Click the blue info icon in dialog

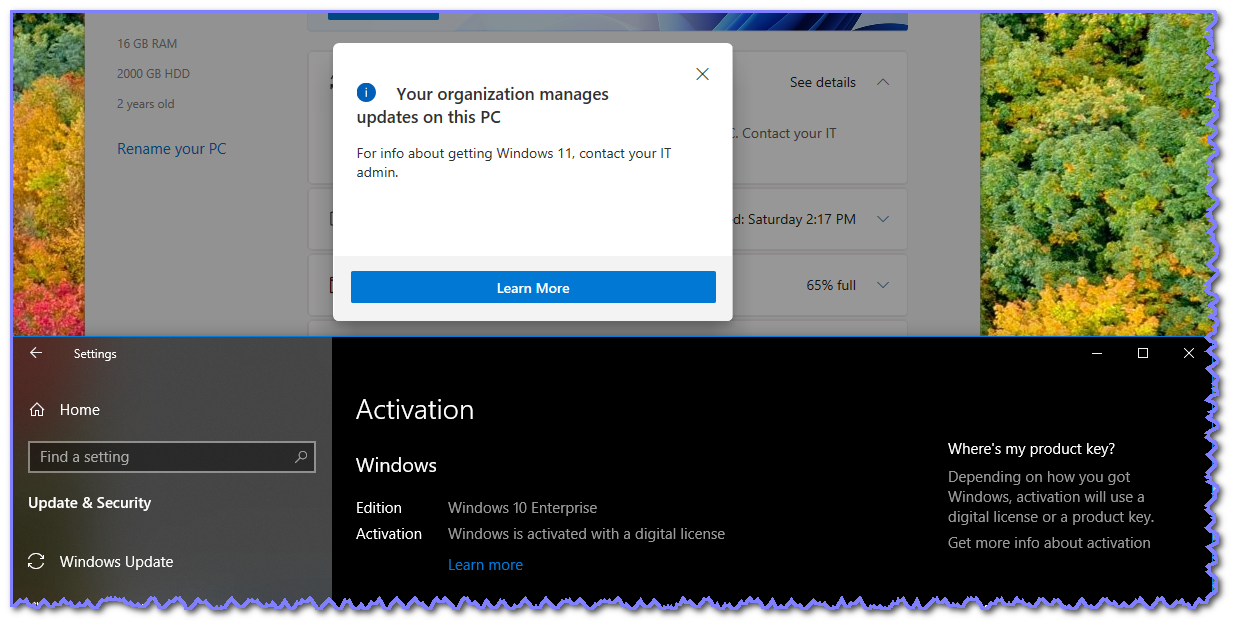[x=366, y=93]
